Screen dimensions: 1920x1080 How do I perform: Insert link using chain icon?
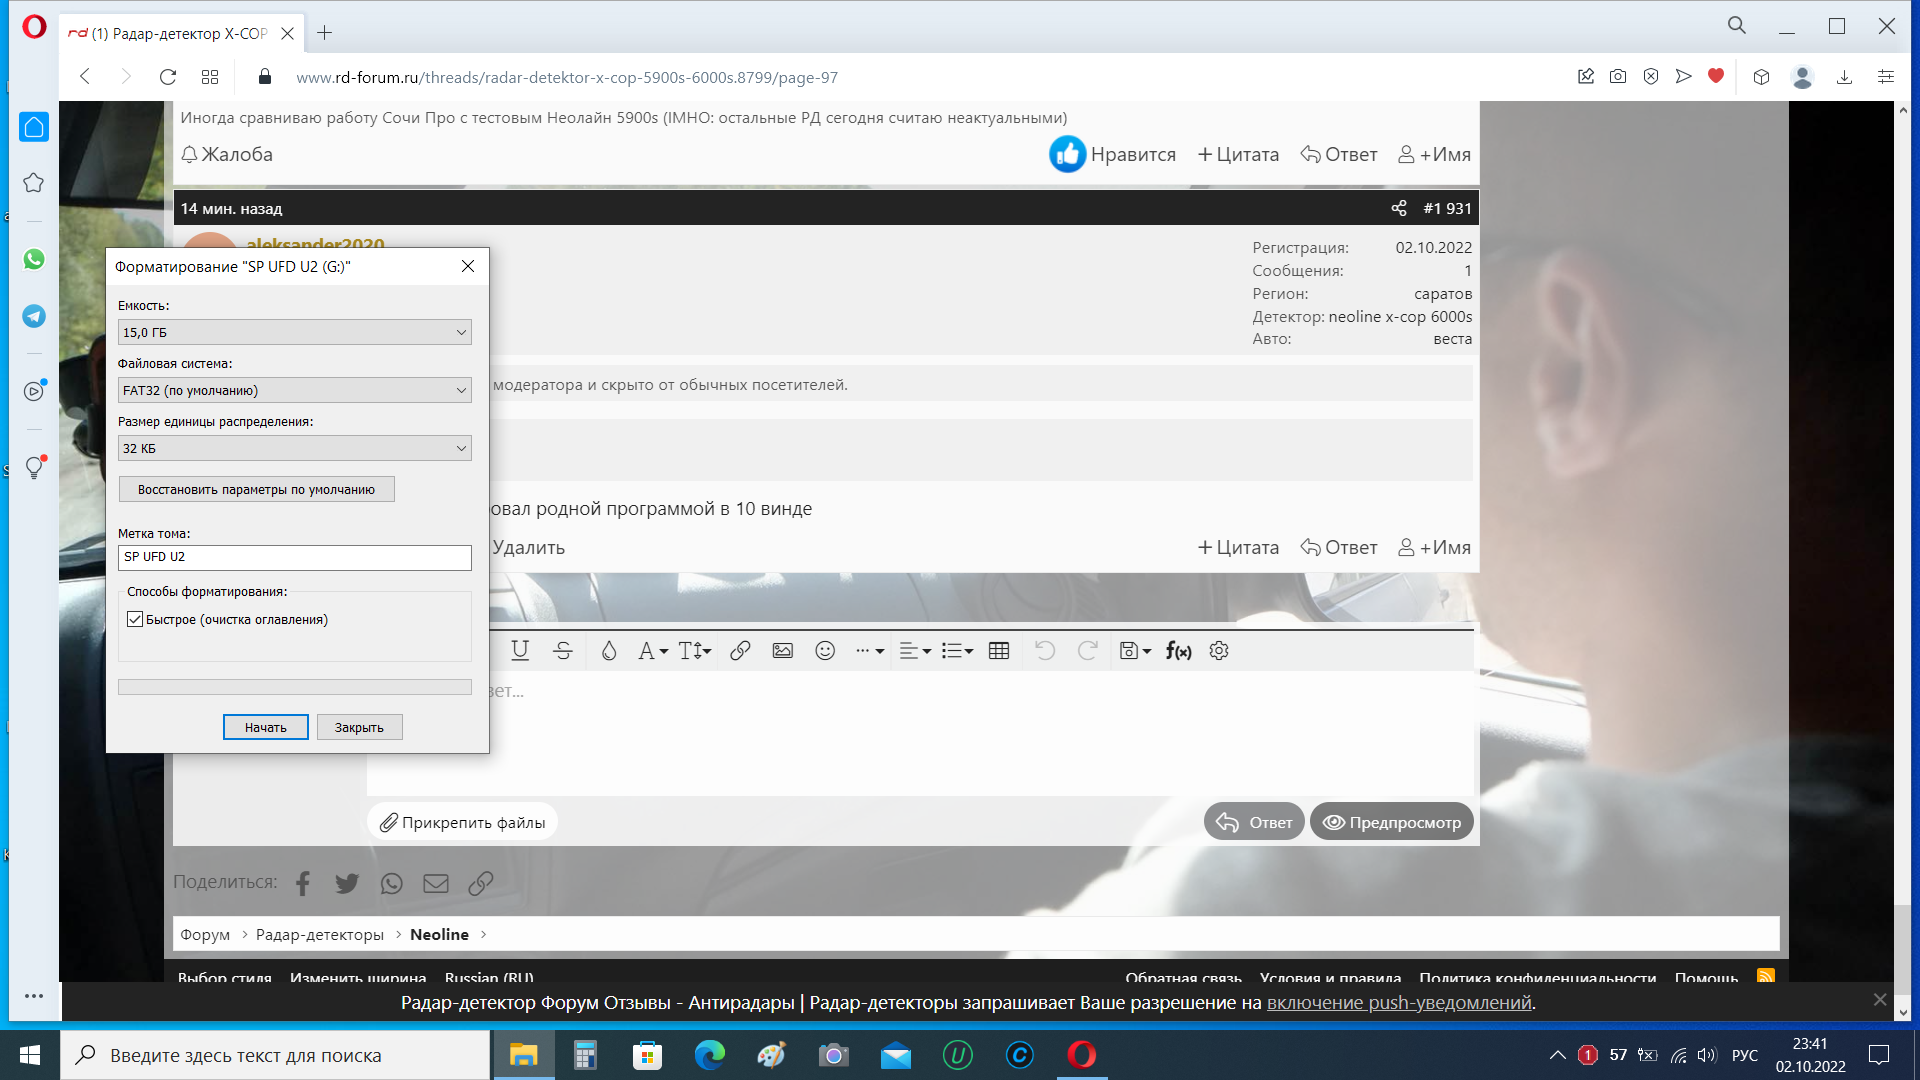[740, 651]
